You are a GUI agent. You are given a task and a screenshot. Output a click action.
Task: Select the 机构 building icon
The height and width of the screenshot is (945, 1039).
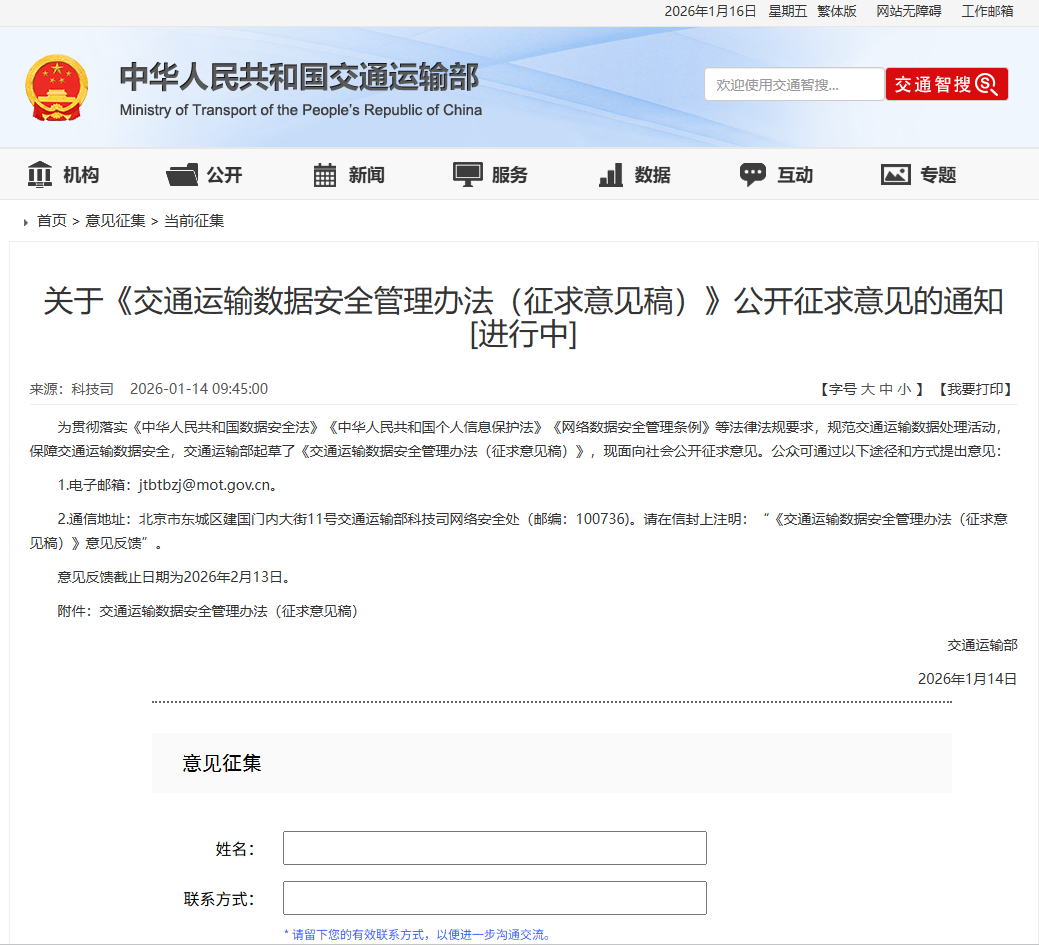pyautogui.click(x=40, y=173)
